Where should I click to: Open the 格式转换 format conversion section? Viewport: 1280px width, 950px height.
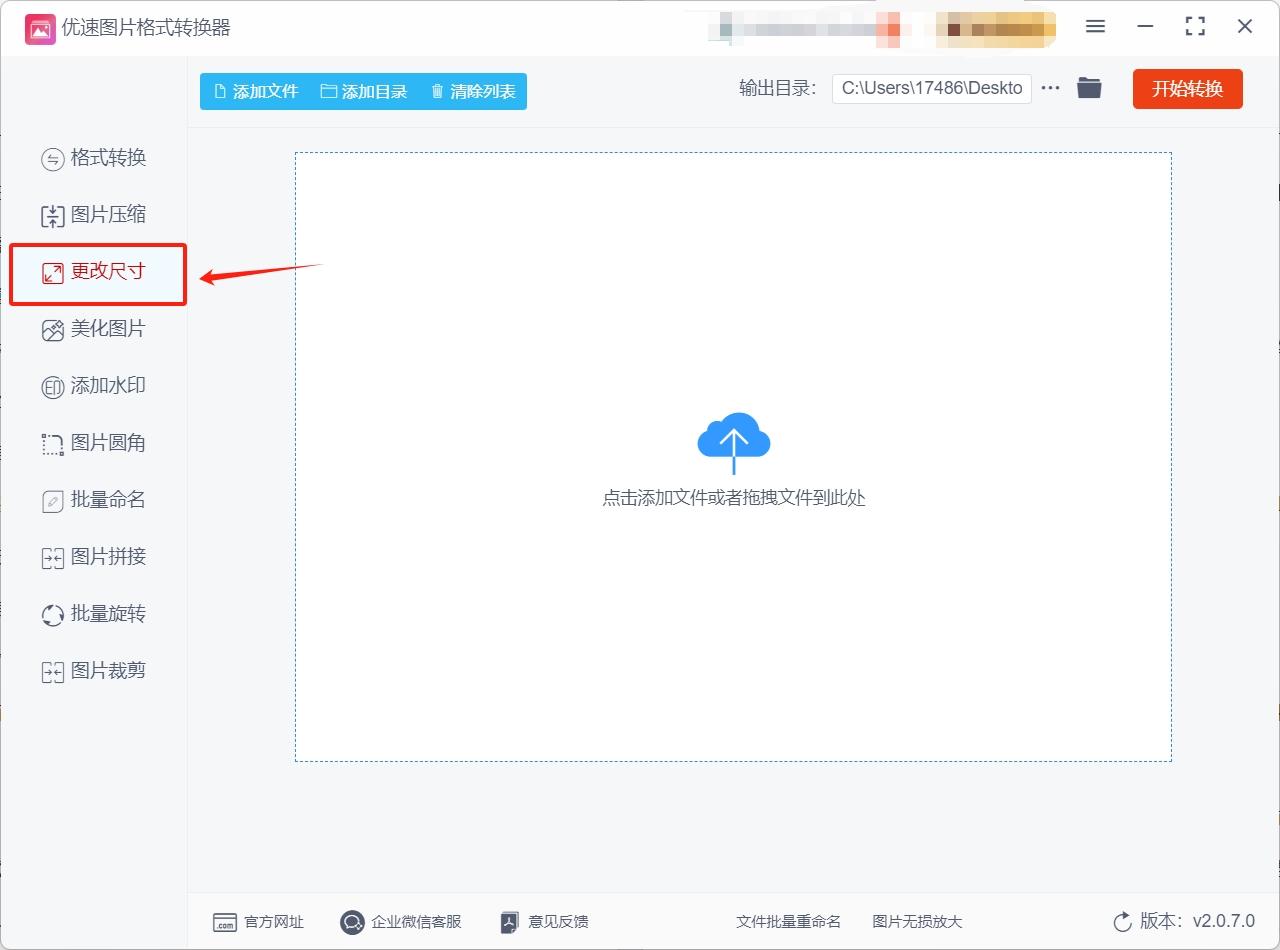pyautogui.click(x=94, y=158)
